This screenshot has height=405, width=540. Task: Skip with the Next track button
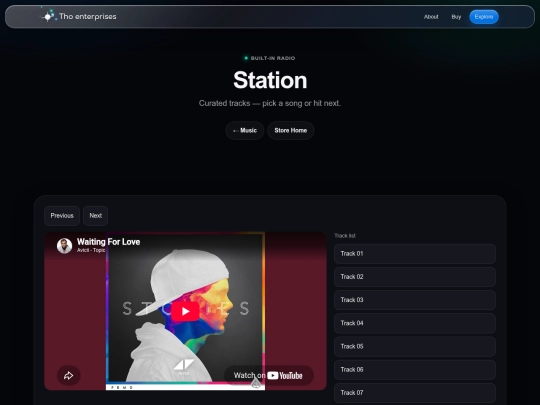[95, 216]
